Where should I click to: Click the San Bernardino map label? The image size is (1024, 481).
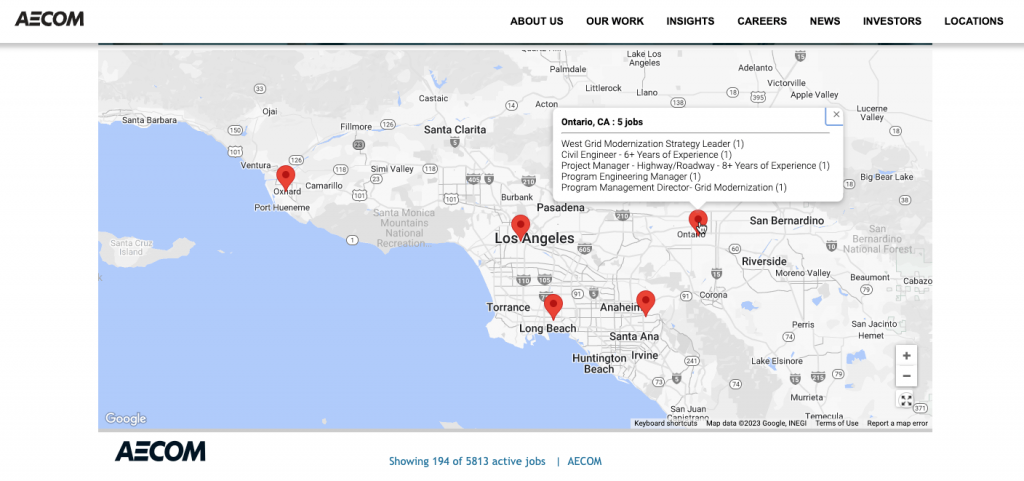click(786, 221)
